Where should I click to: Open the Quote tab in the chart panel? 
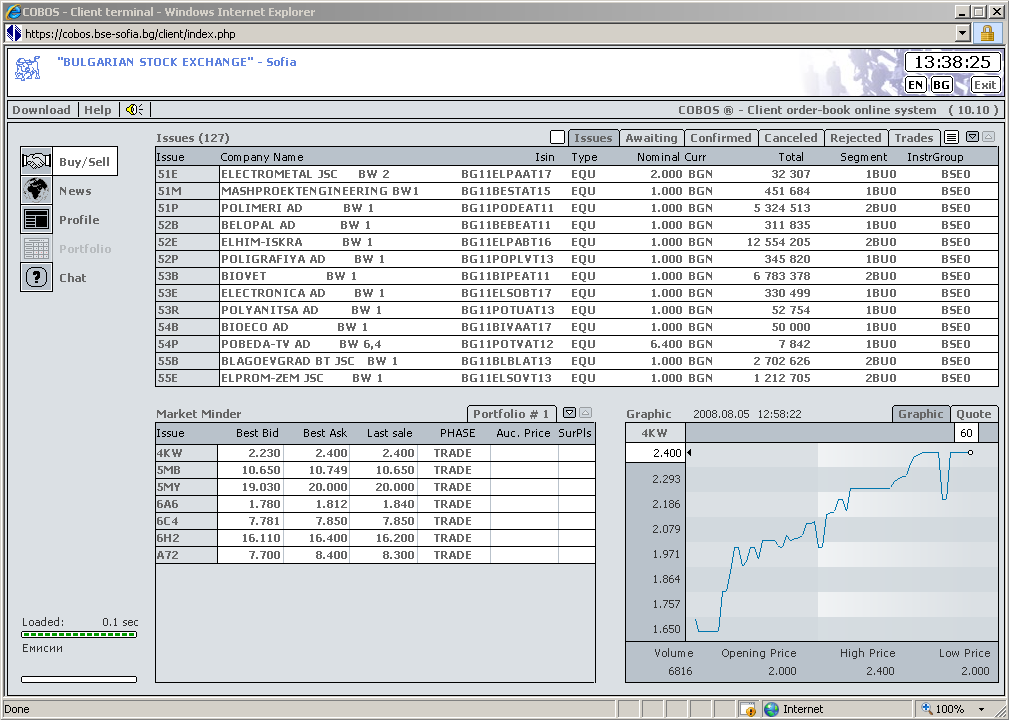pyautogui.click(x=973, y=414)
